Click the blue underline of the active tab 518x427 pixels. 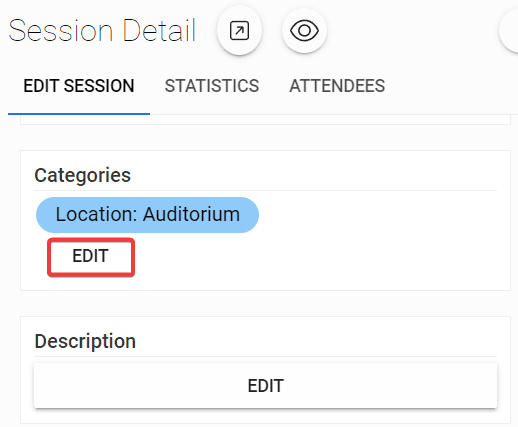click(79, 114)
